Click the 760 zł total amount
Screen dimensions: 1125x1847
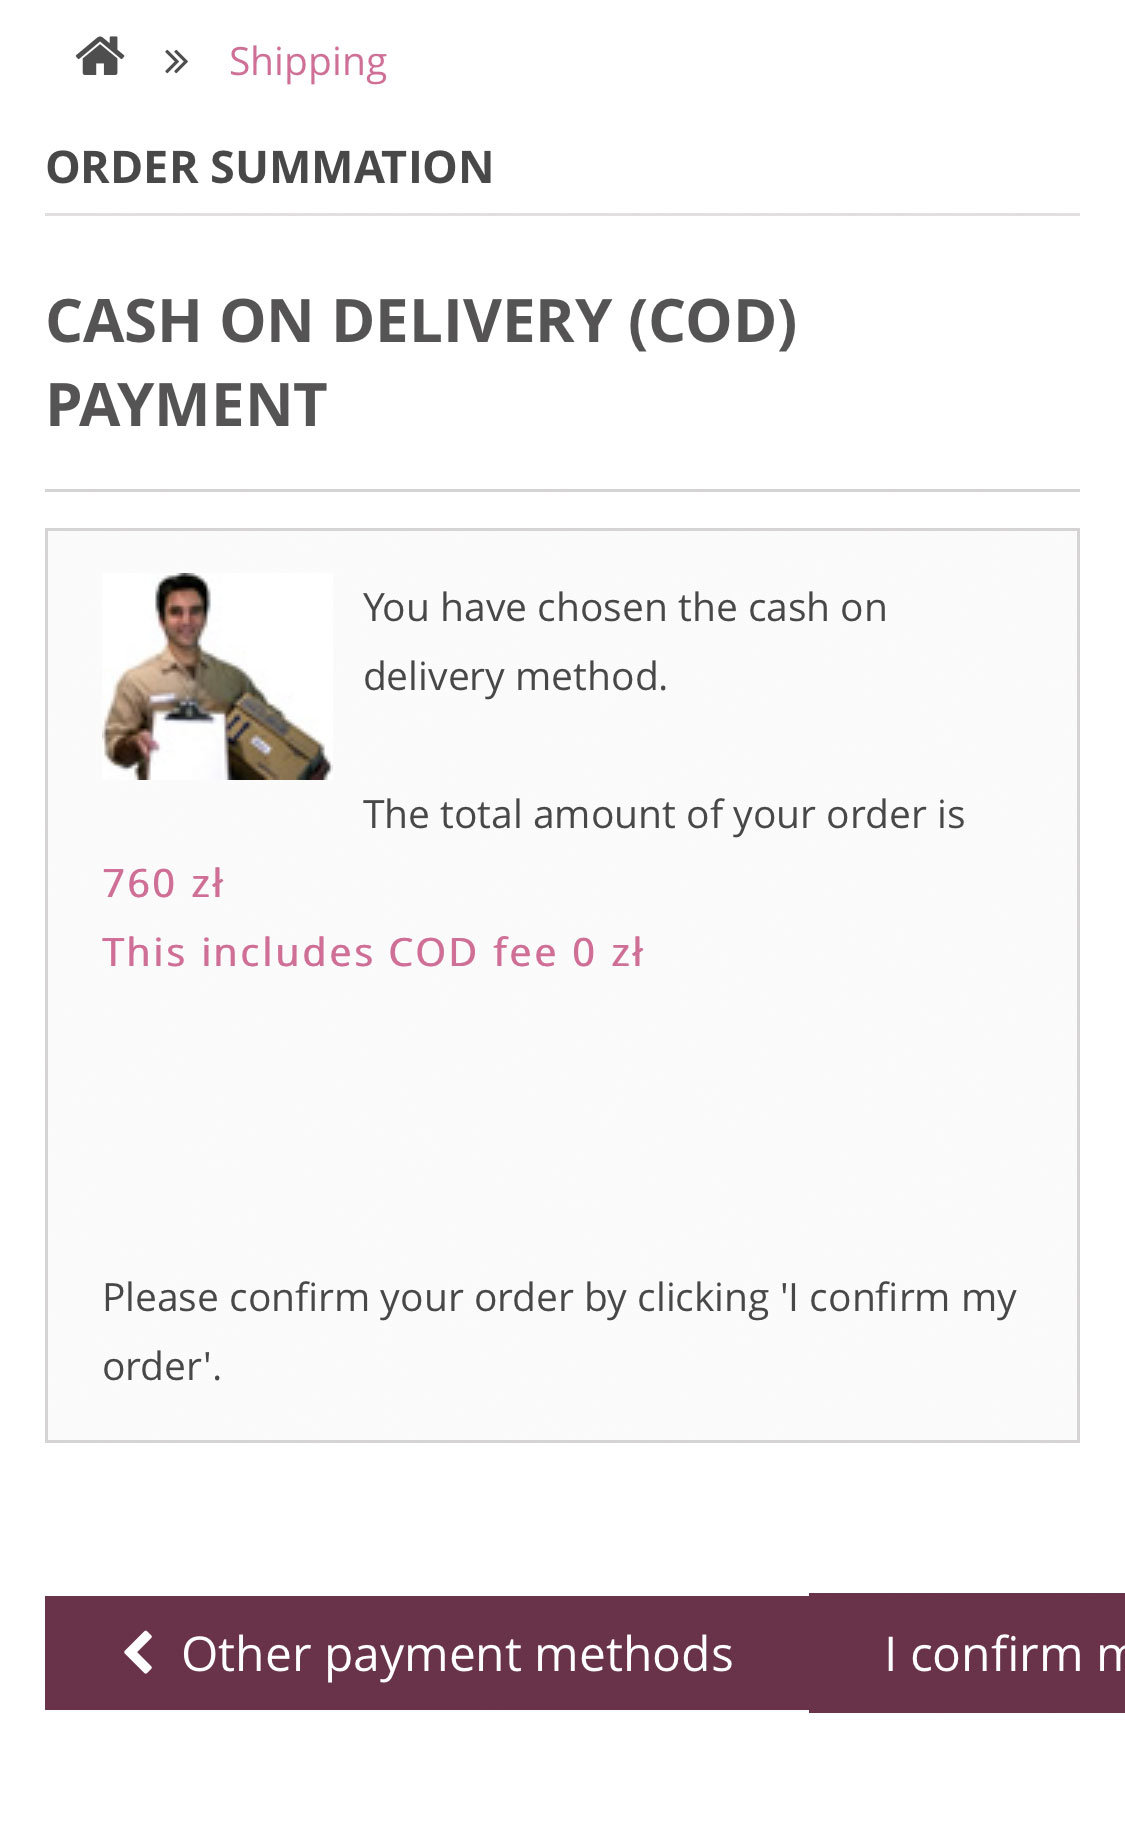[163, 884]
